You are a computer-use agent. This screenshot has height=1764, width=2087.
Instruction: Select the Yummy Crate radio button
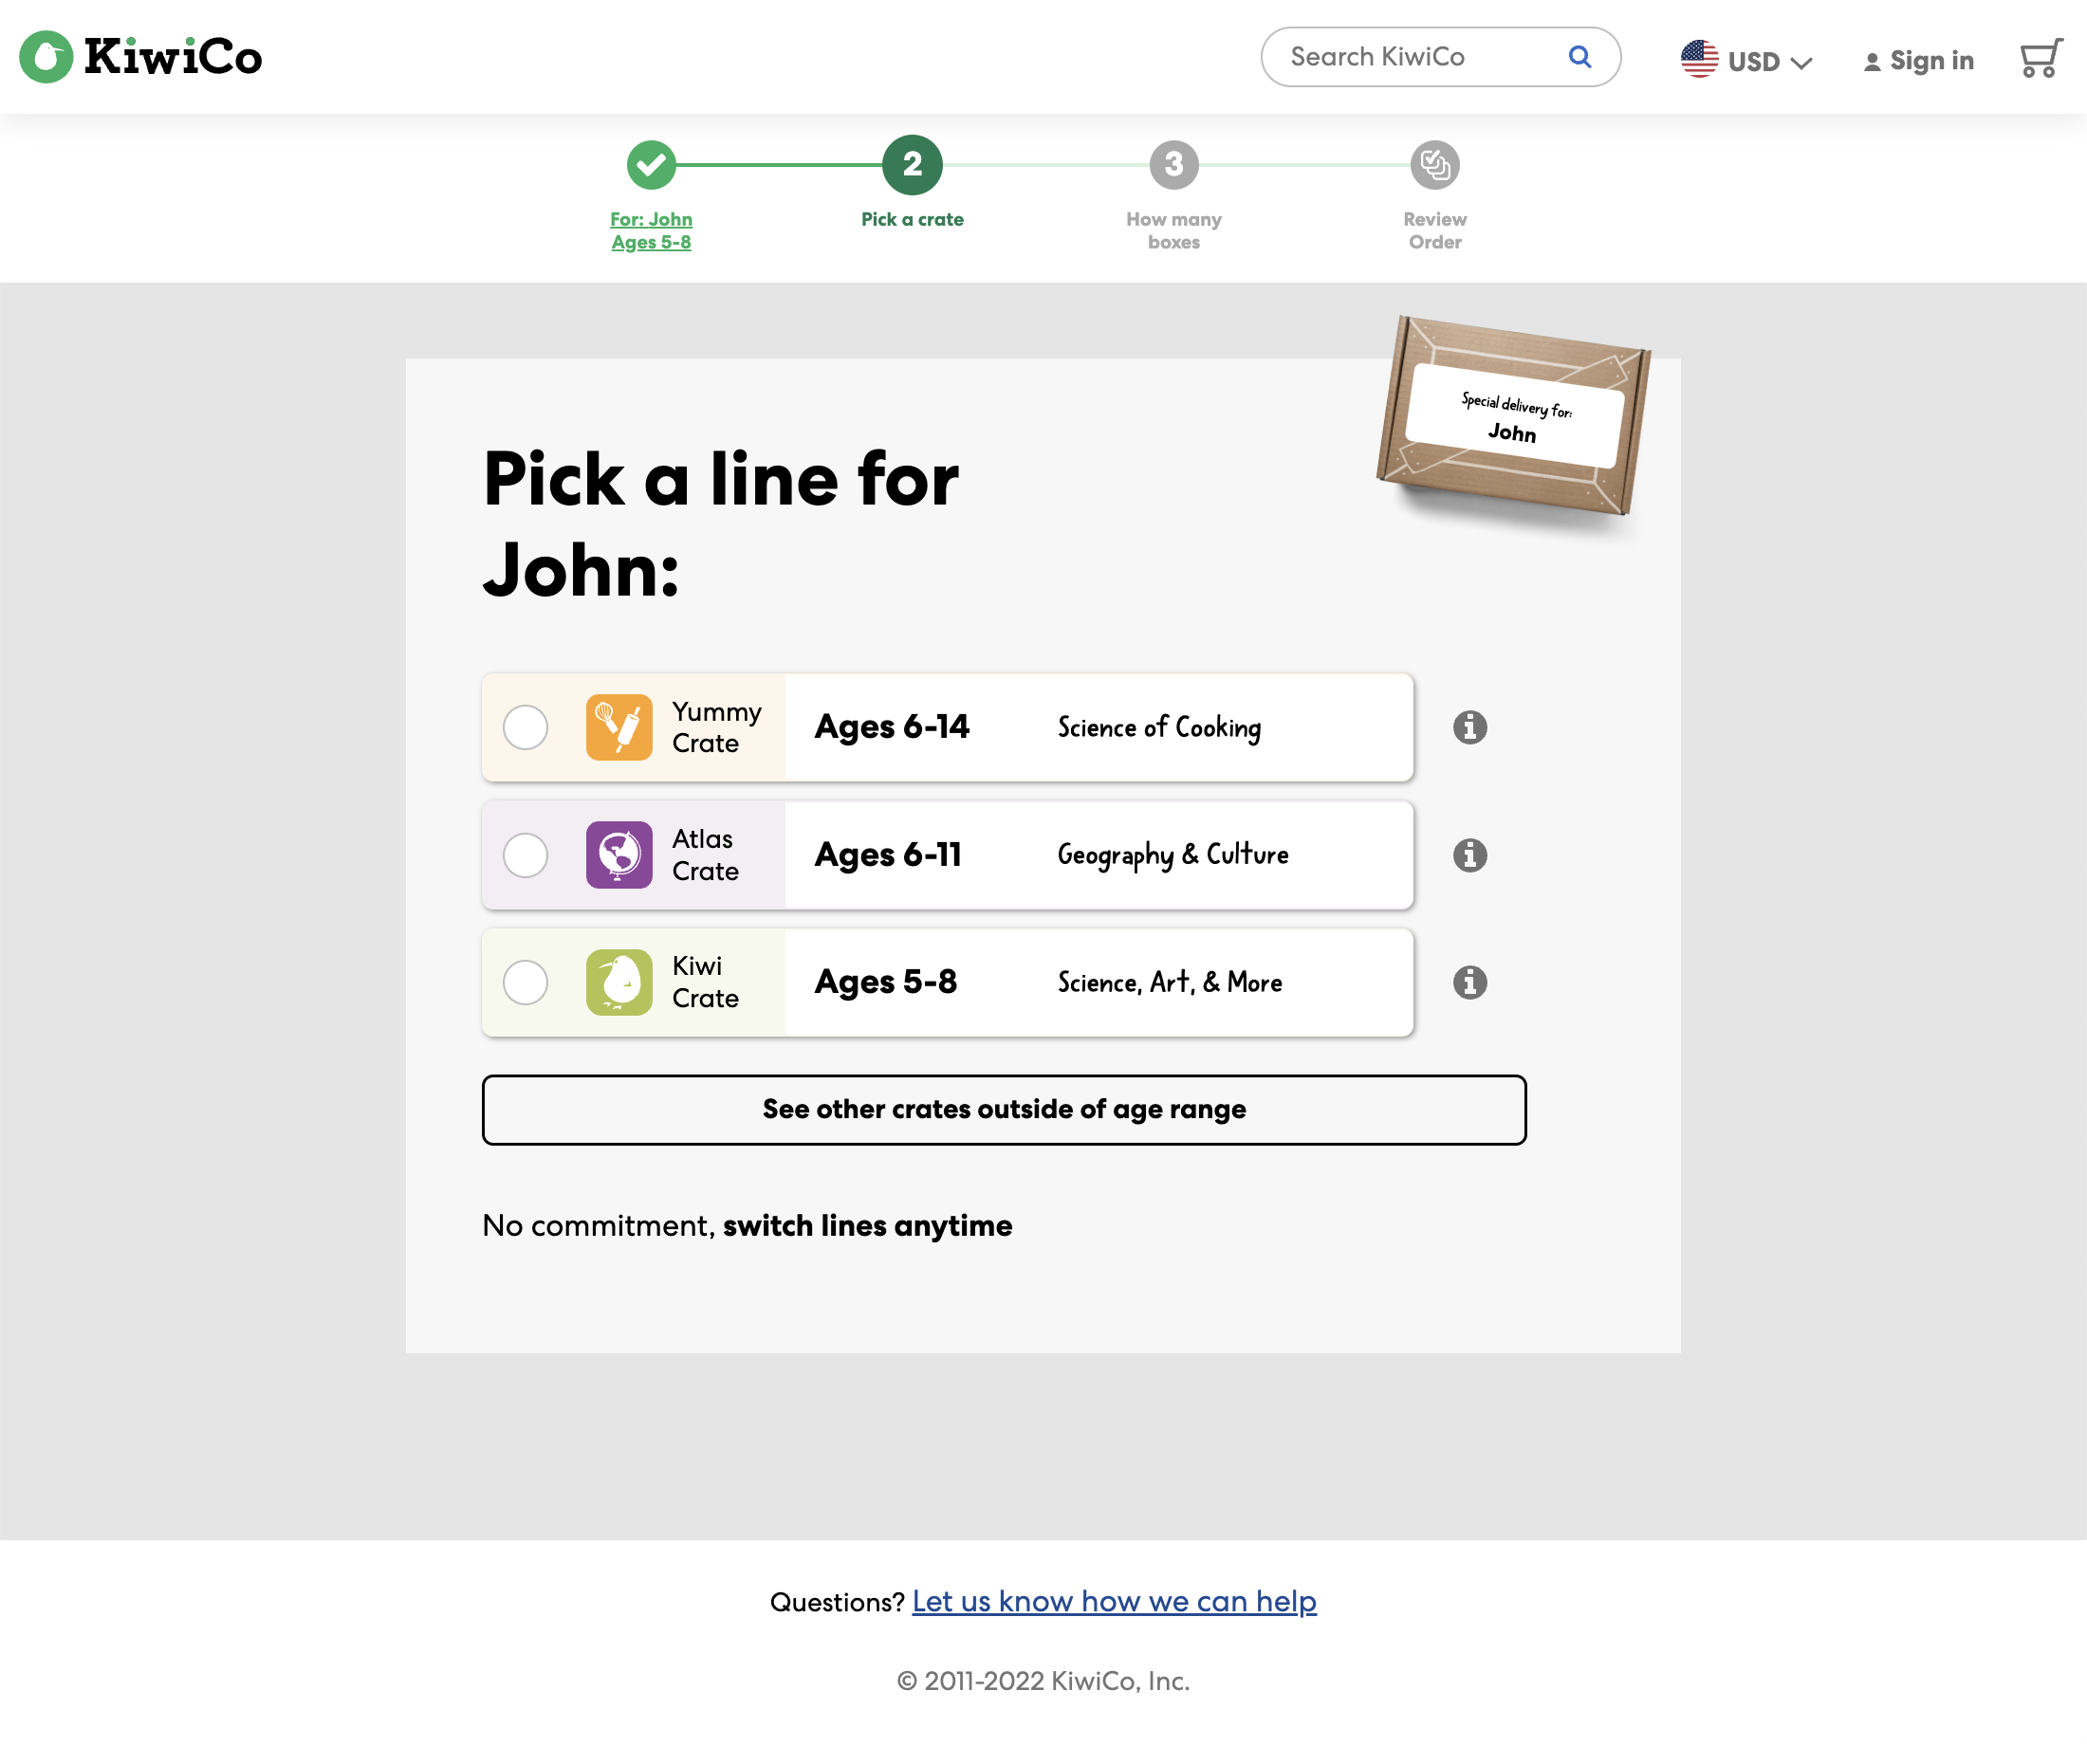(525, 727)
